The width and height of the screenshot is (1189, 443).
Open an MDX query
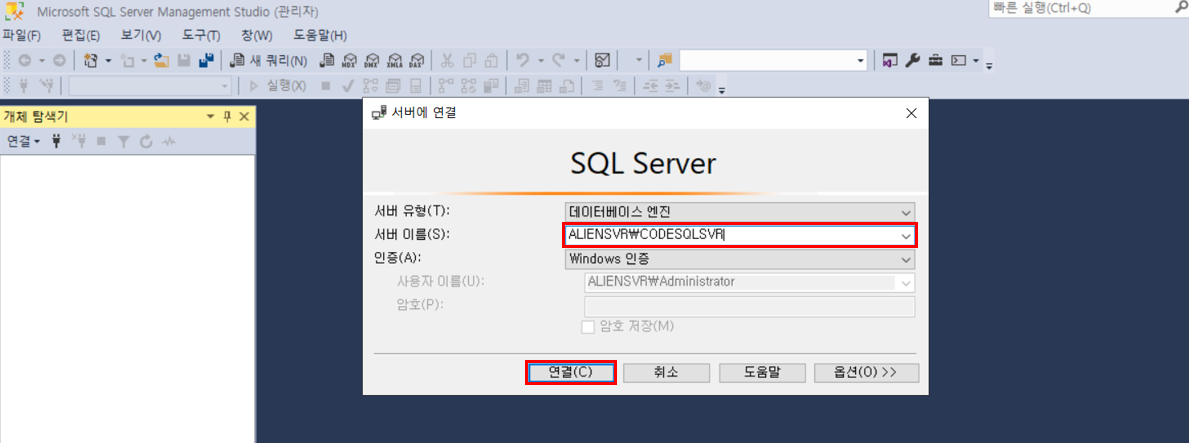tap(350, 61)
